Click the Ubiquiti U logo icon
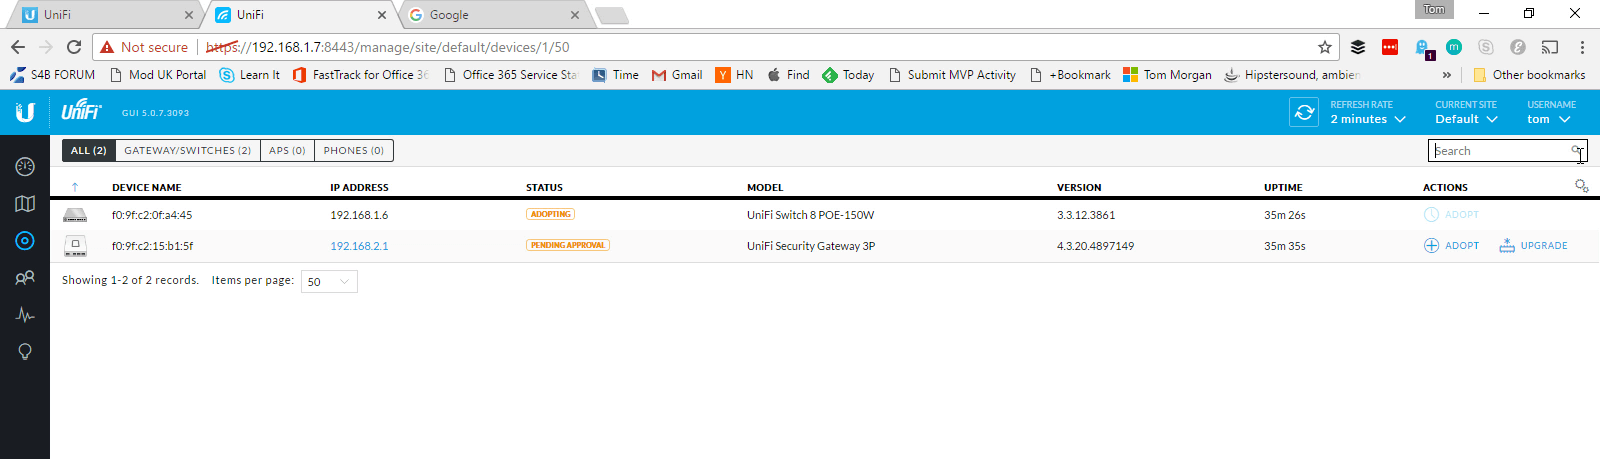The image size is (1600, 459). pos(25,112)
